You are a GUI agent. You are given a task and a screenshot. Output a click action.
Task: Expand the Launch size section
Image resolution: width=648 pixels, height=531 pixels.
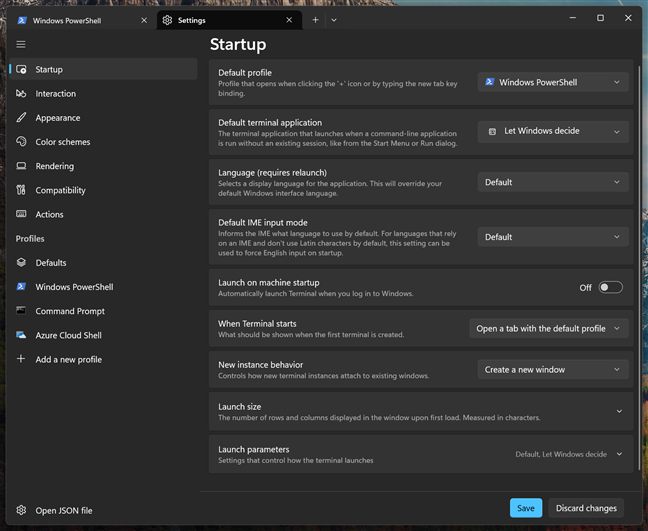pos(421,411)
